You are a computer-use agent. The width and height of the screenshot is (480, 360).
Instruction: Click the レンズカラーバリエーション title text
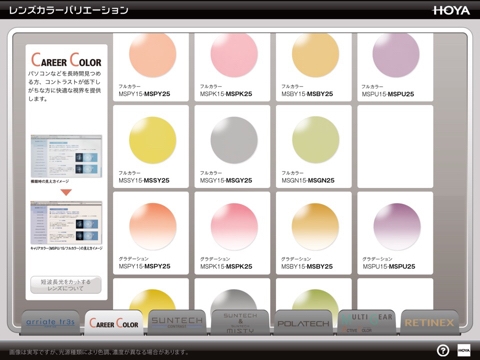point(69,10)
